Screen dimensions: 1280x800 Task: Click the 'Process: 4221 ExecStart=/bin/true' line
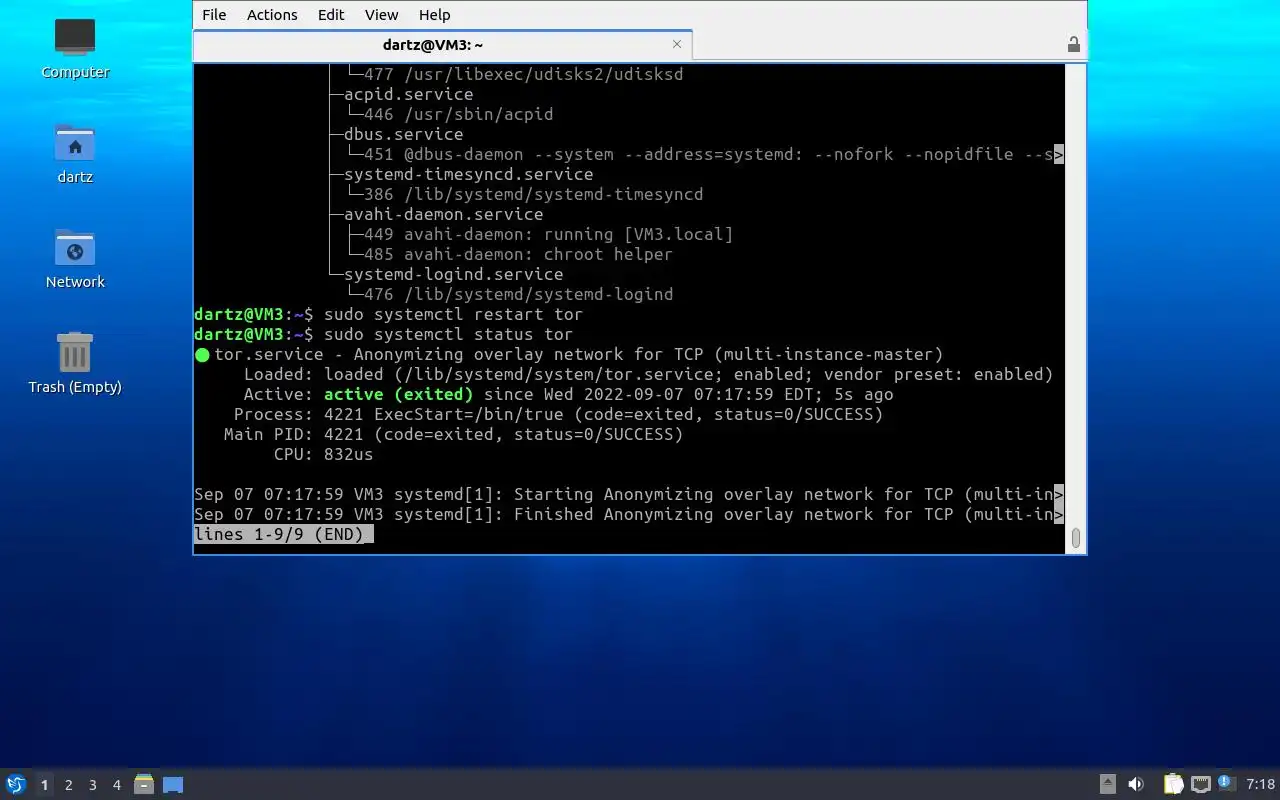click(x=559, y=414)
